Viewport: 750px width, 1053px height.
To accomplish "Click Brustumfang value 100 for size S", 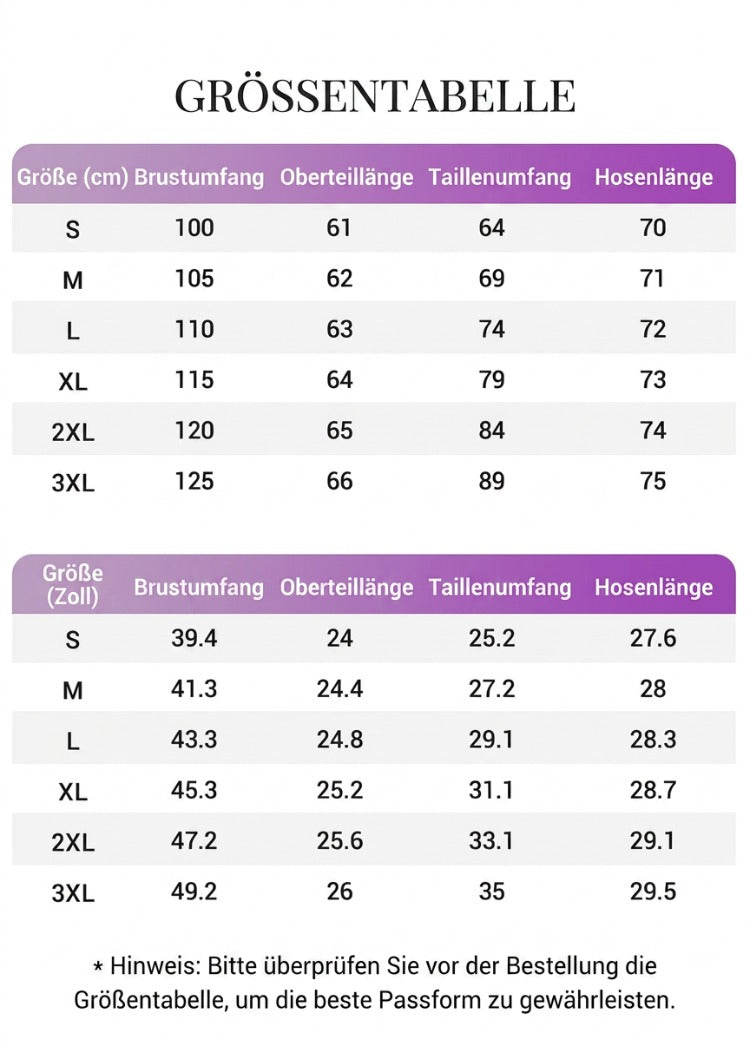I will click(x=194, y=228).
